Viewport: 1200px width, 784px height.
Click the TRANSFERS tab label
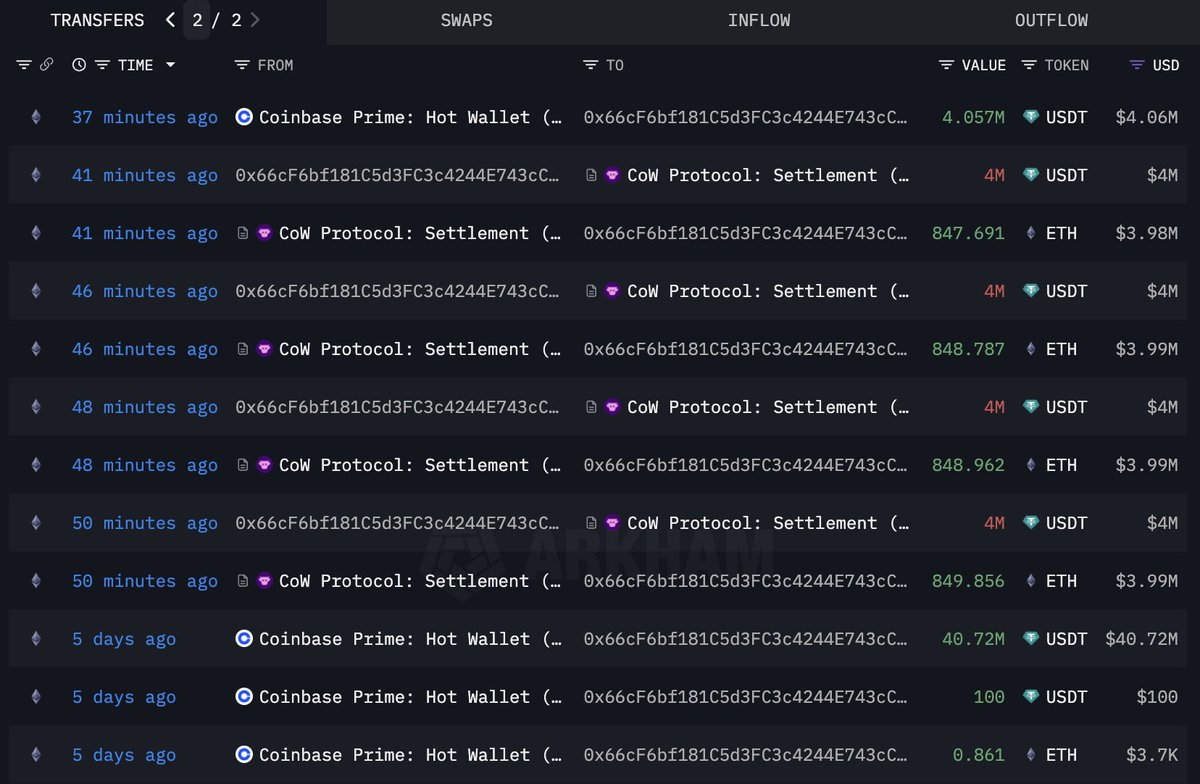[x=97, y=20]
